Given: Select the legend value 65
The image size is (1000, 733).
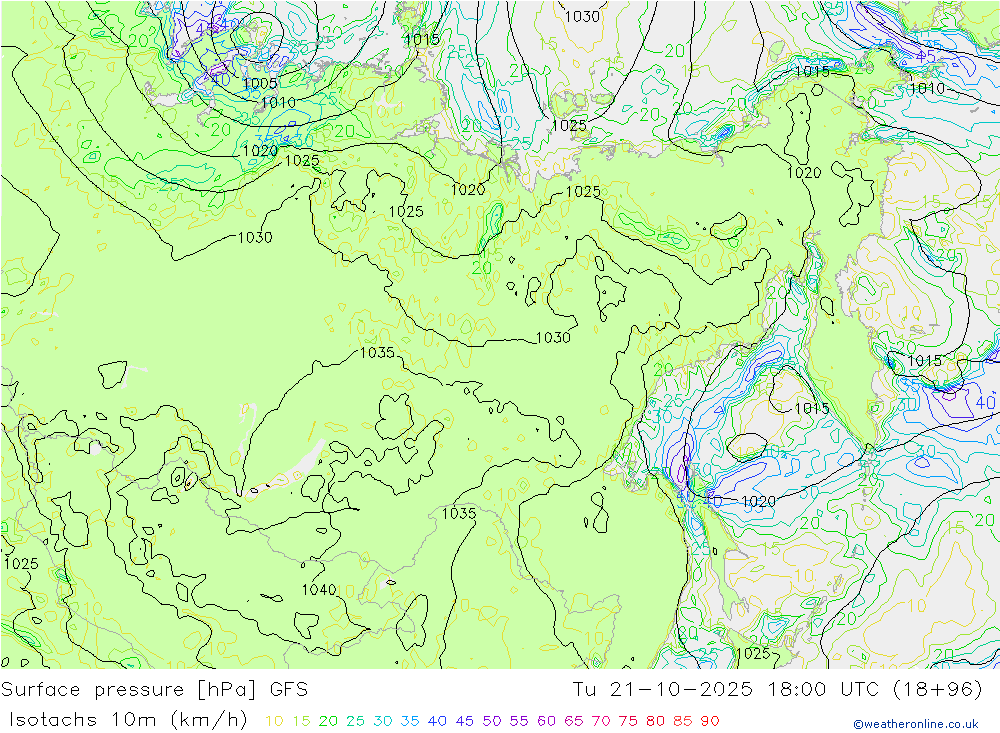Looking at the screenshot, I should [x=574, y=722].
